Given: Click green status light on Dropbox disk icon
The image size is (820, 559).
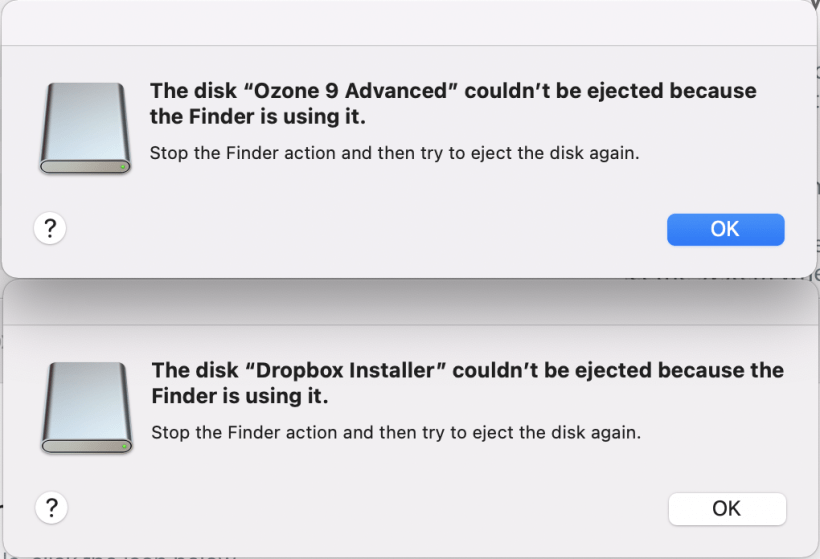Looking at the screenshot, I should 124,445.
